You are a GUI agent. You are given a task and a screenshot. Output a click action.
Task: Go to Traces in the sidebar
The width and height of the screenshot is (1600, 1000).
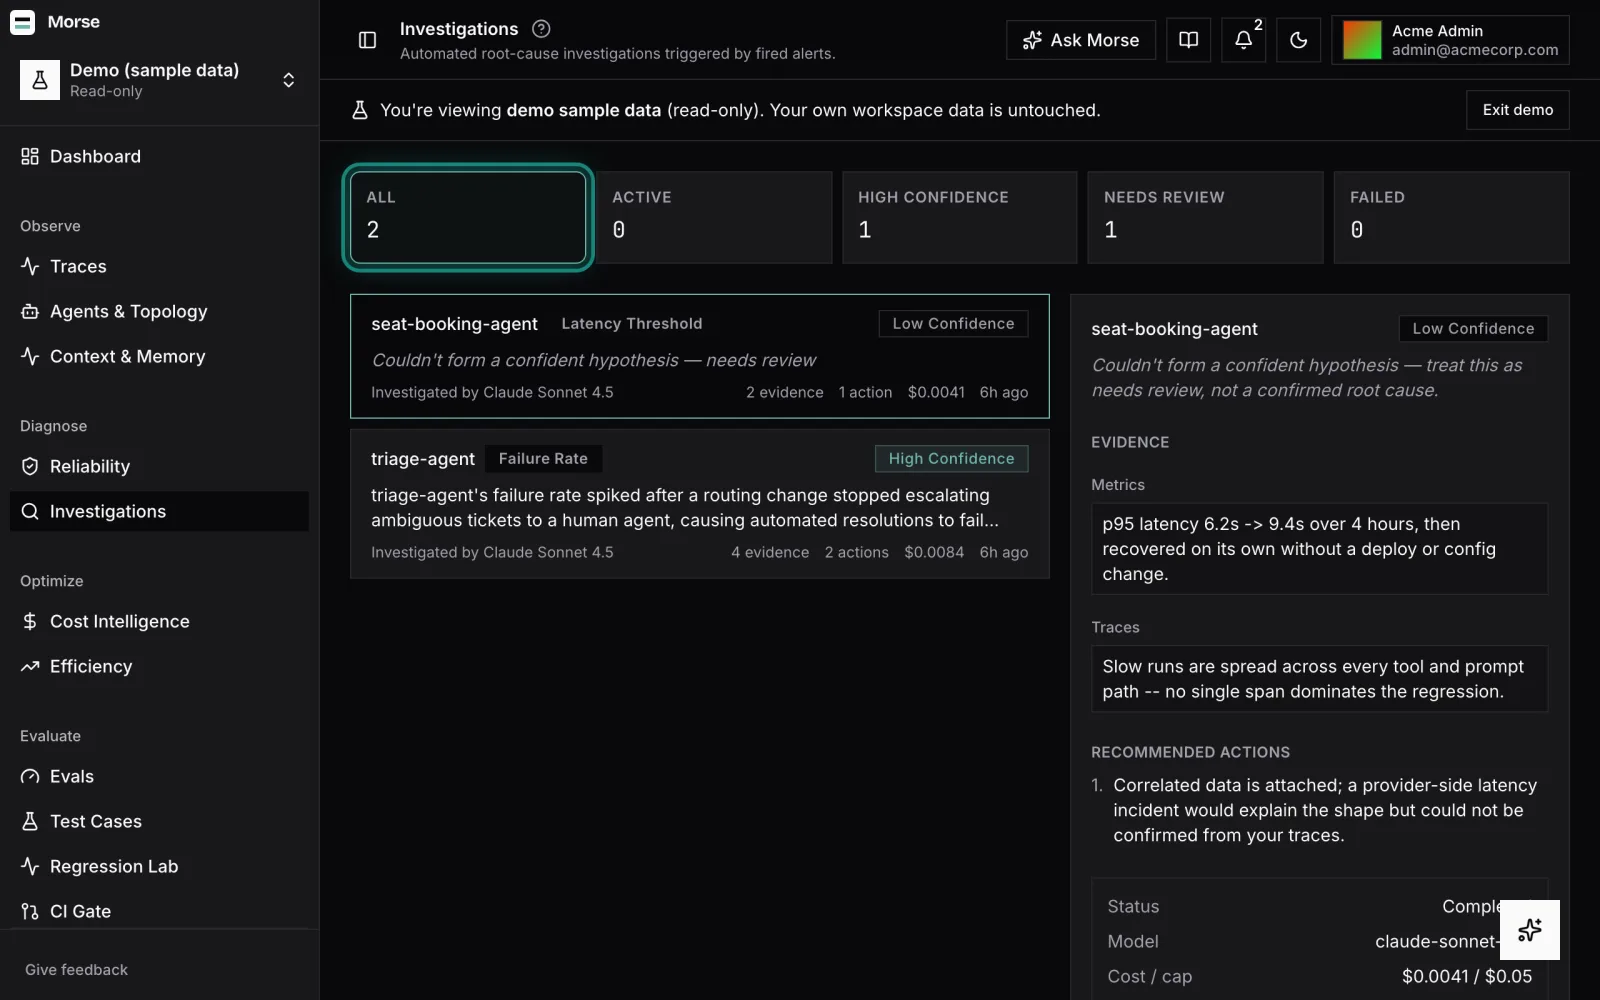159,266
